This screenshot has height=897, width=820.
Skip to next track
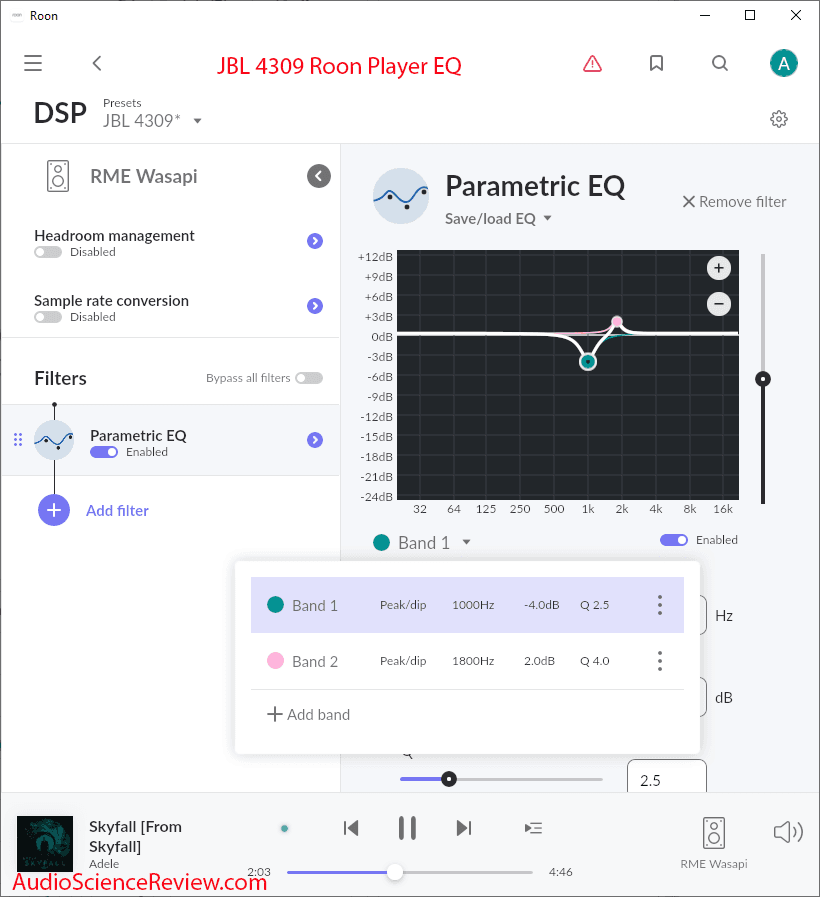click(x=464, y=828)
